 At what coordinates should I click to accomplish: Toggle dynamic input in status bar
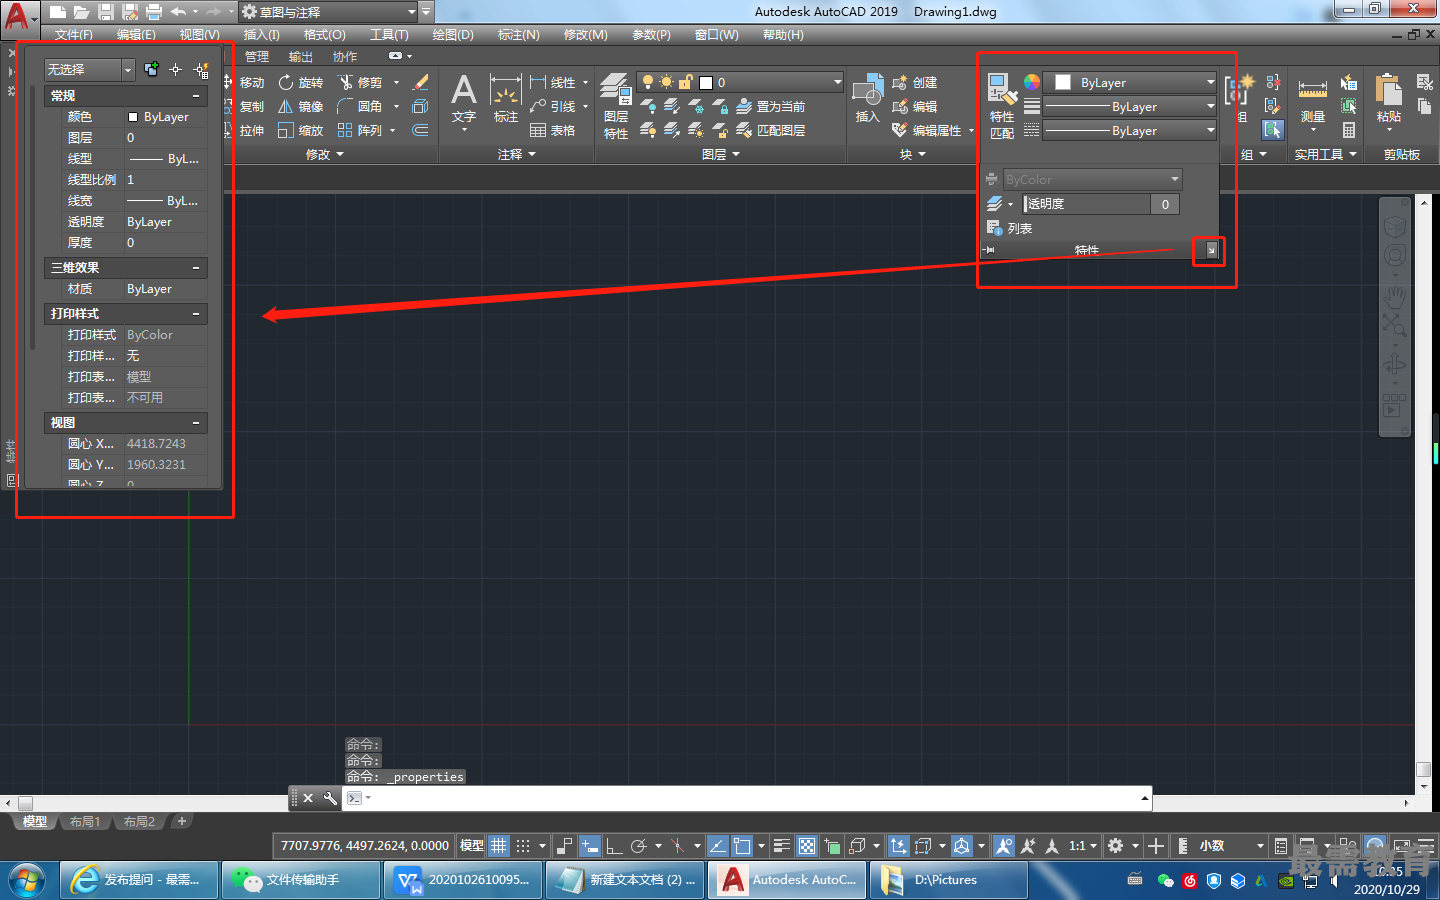point(590,846)
